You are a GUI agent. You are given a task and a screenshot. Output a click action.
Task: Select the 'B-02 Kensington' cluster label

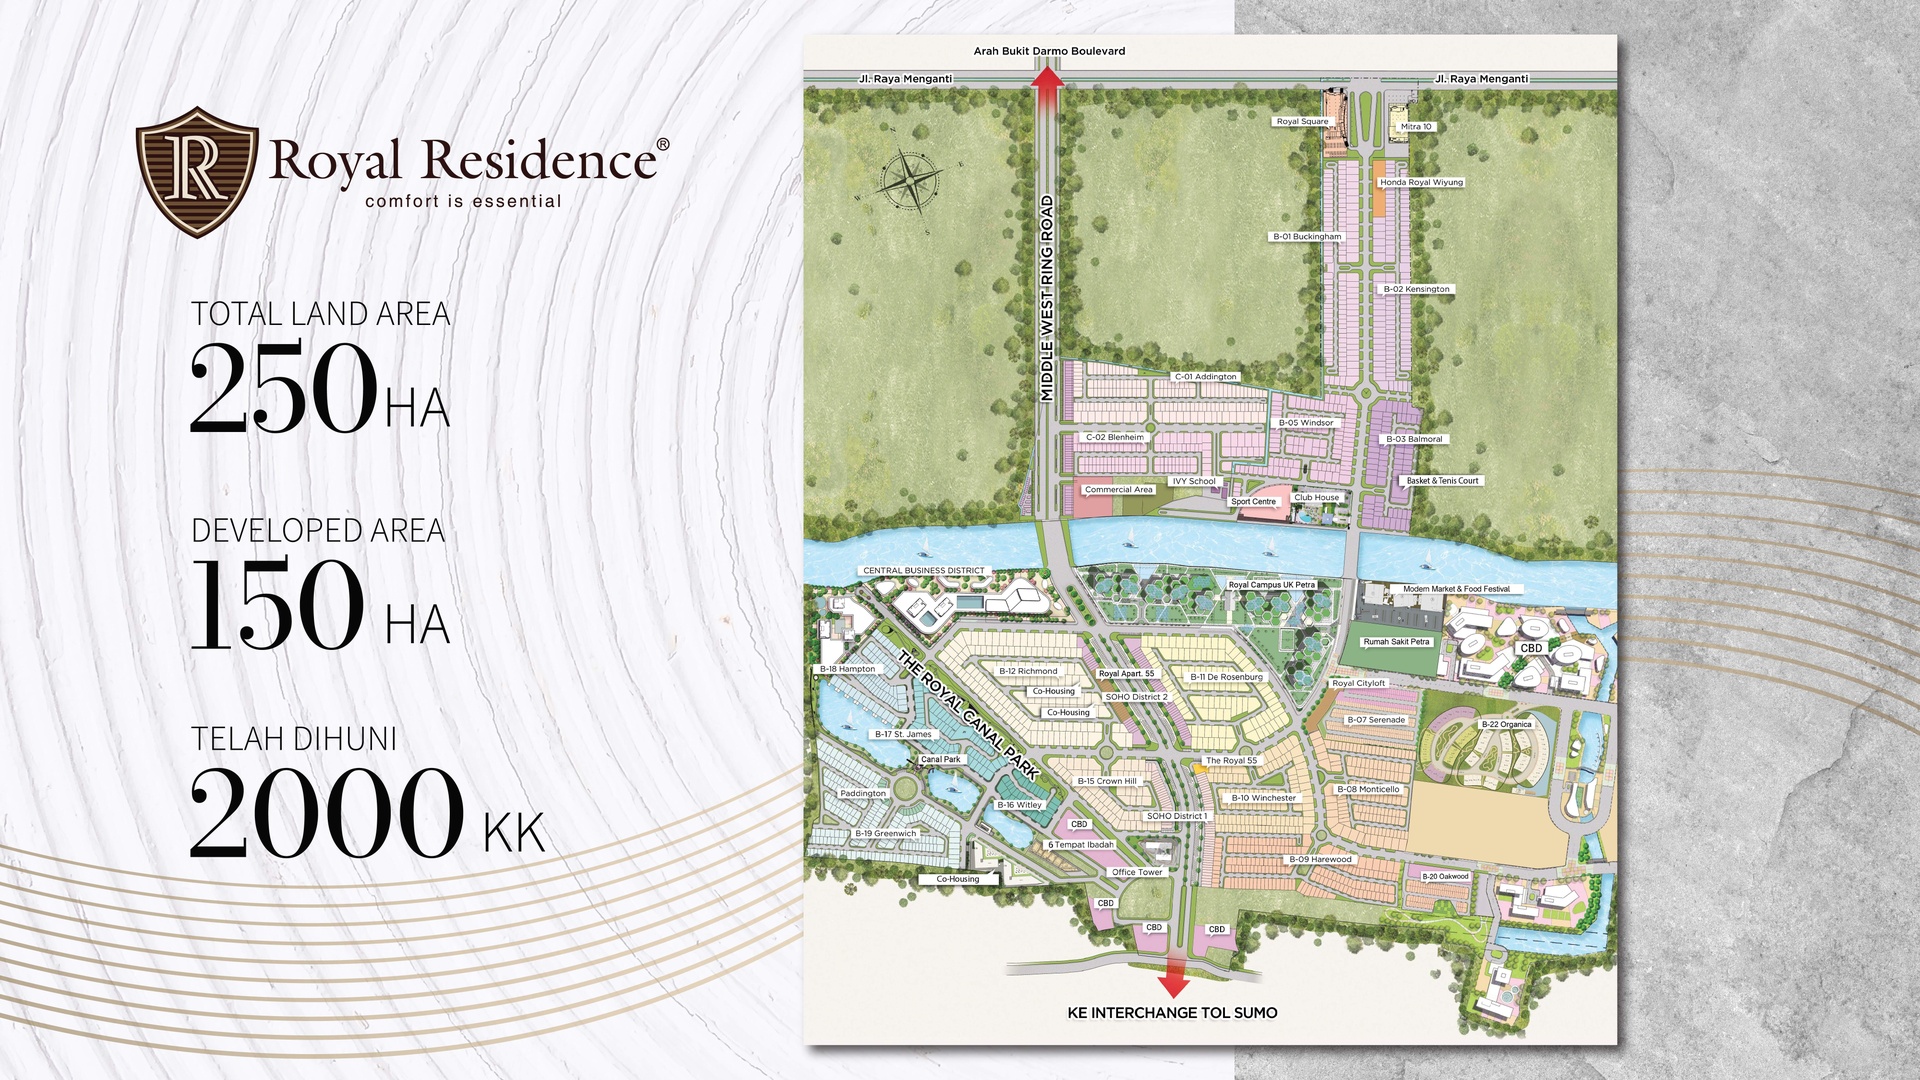click(x=1417, y=289)
